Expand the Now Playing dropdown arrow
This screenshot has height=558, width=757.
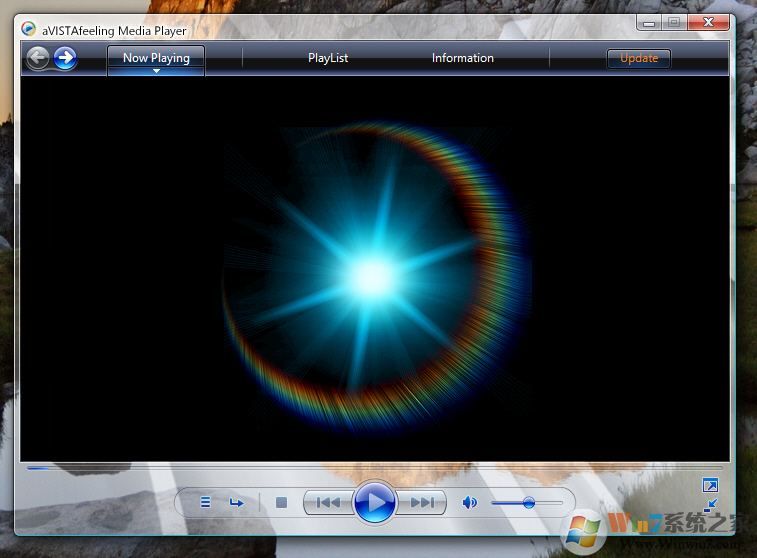156,71
